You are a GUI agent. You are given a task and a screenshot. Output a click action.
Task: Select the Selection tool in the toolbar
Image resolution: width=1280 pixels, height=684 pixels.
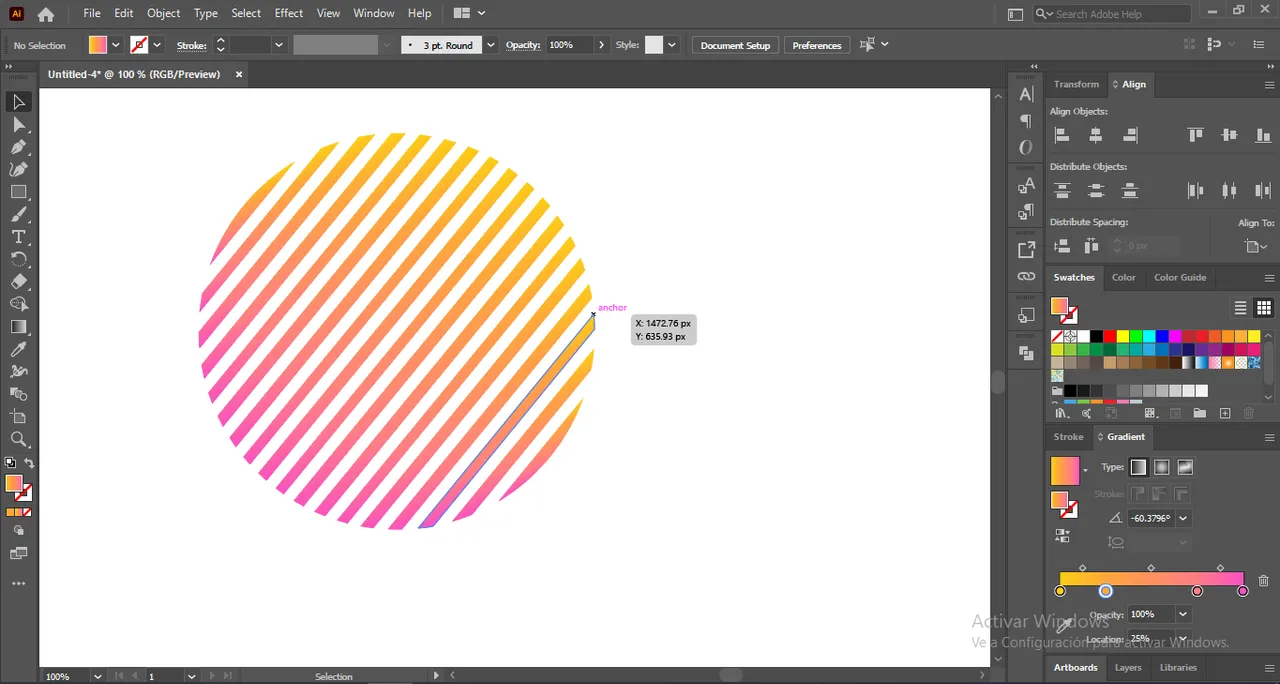pos(18,102)
